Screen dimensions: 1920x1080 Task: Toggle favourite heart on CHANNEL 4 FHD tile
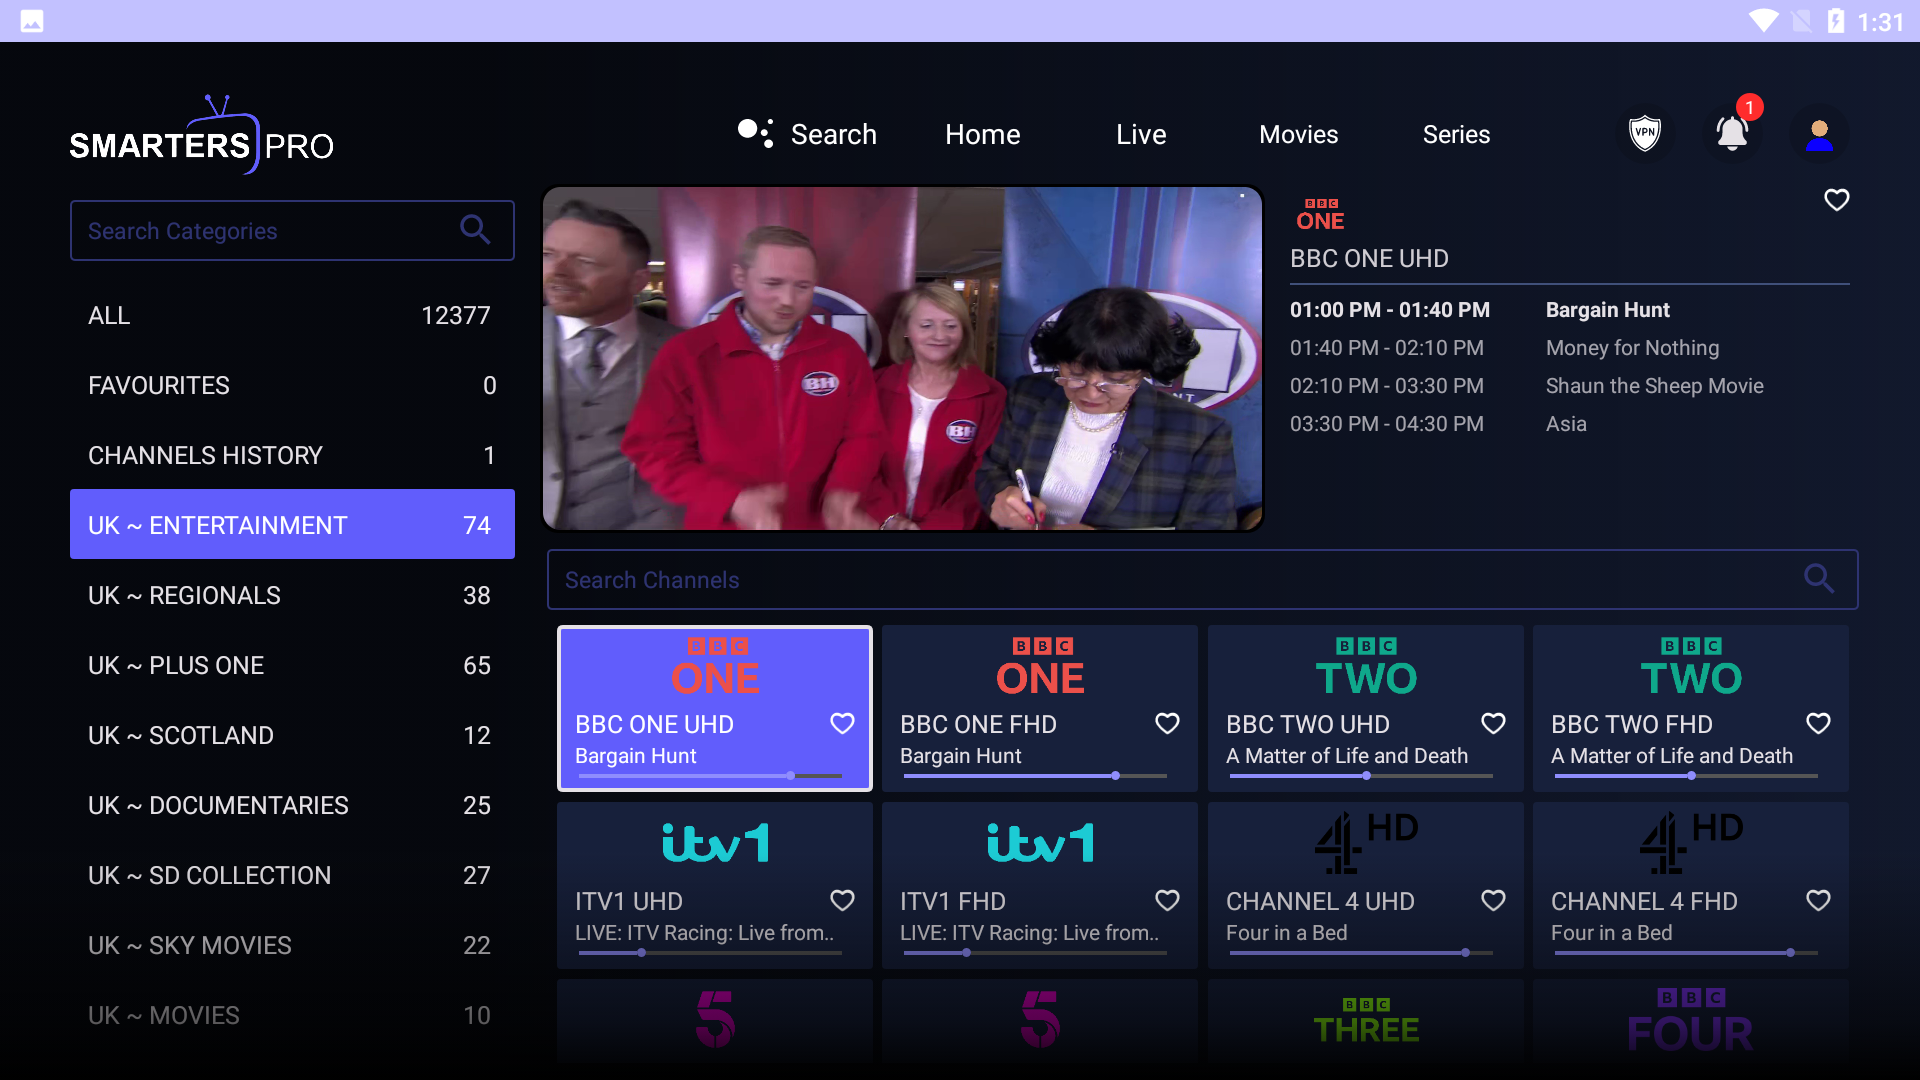click(1818, 900)
